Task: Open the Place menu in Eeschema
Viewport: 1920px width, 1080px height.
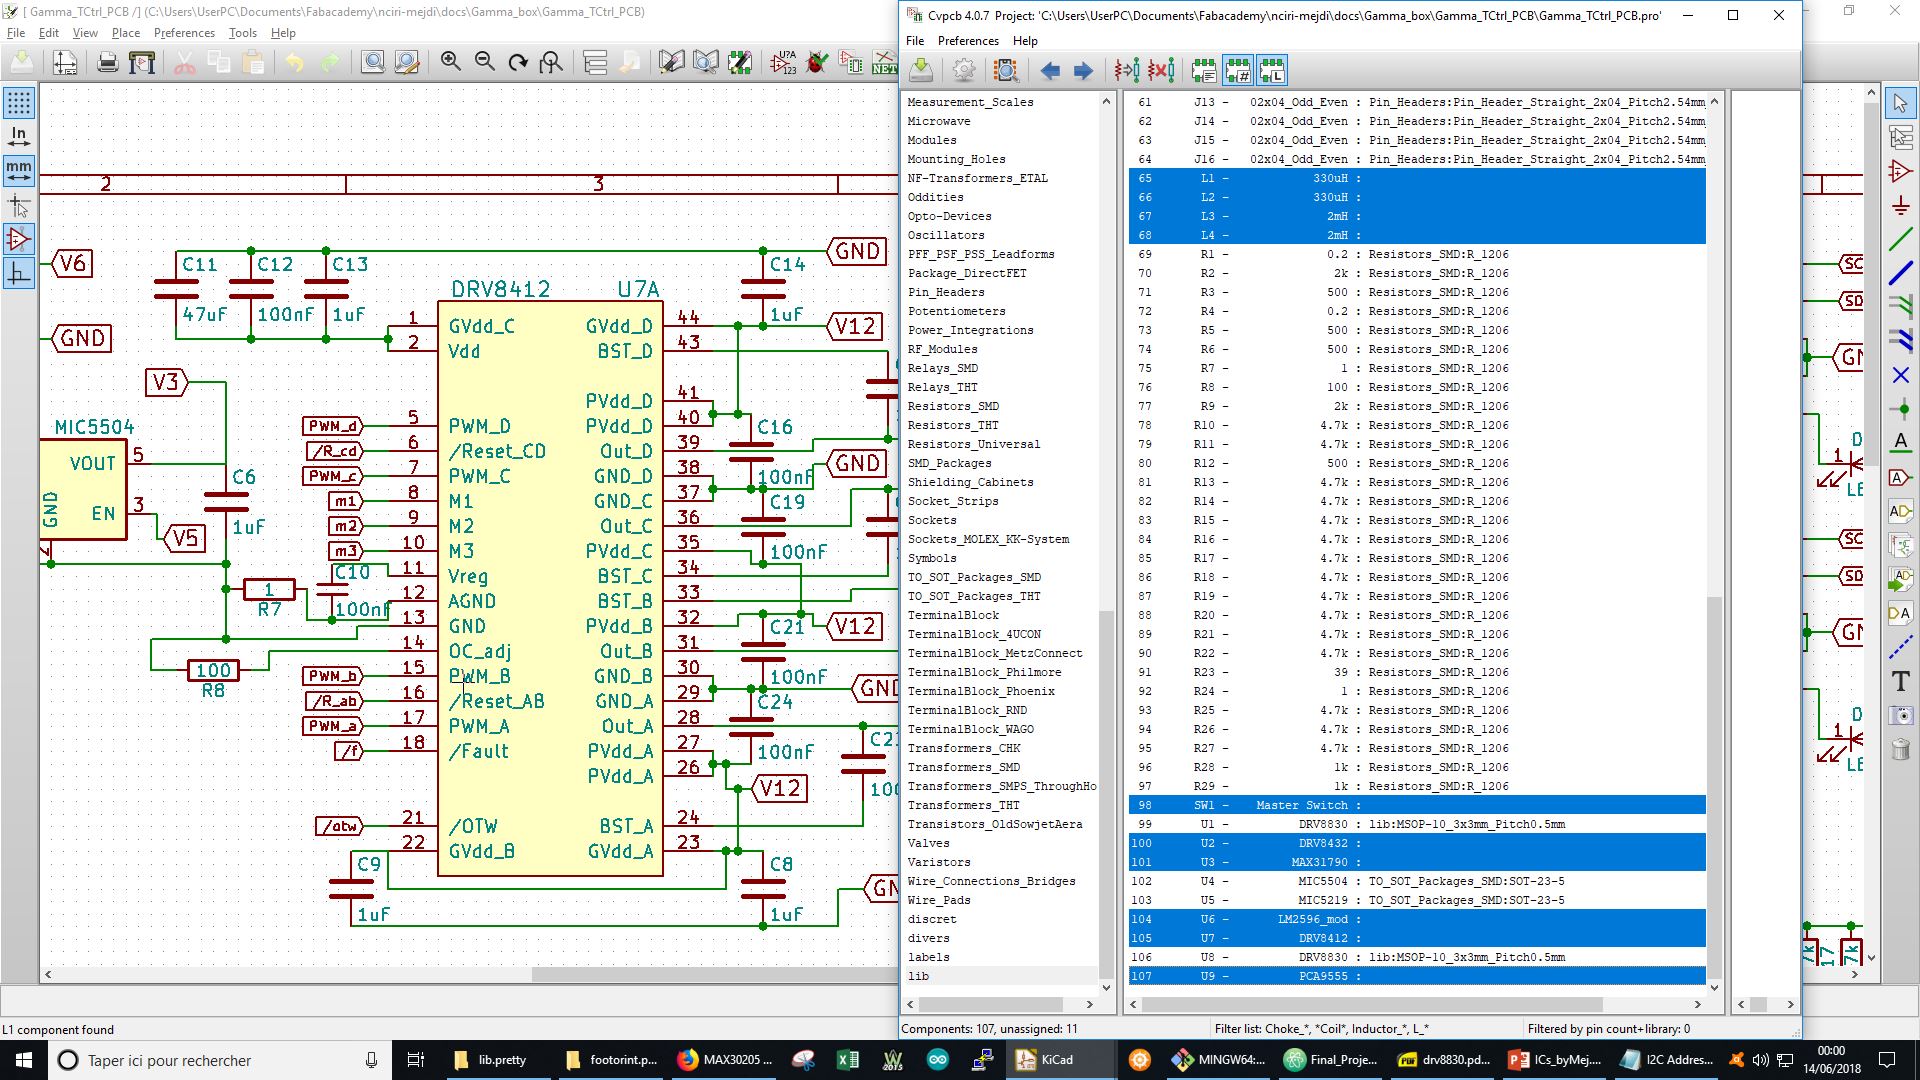Action: [125, 33]
